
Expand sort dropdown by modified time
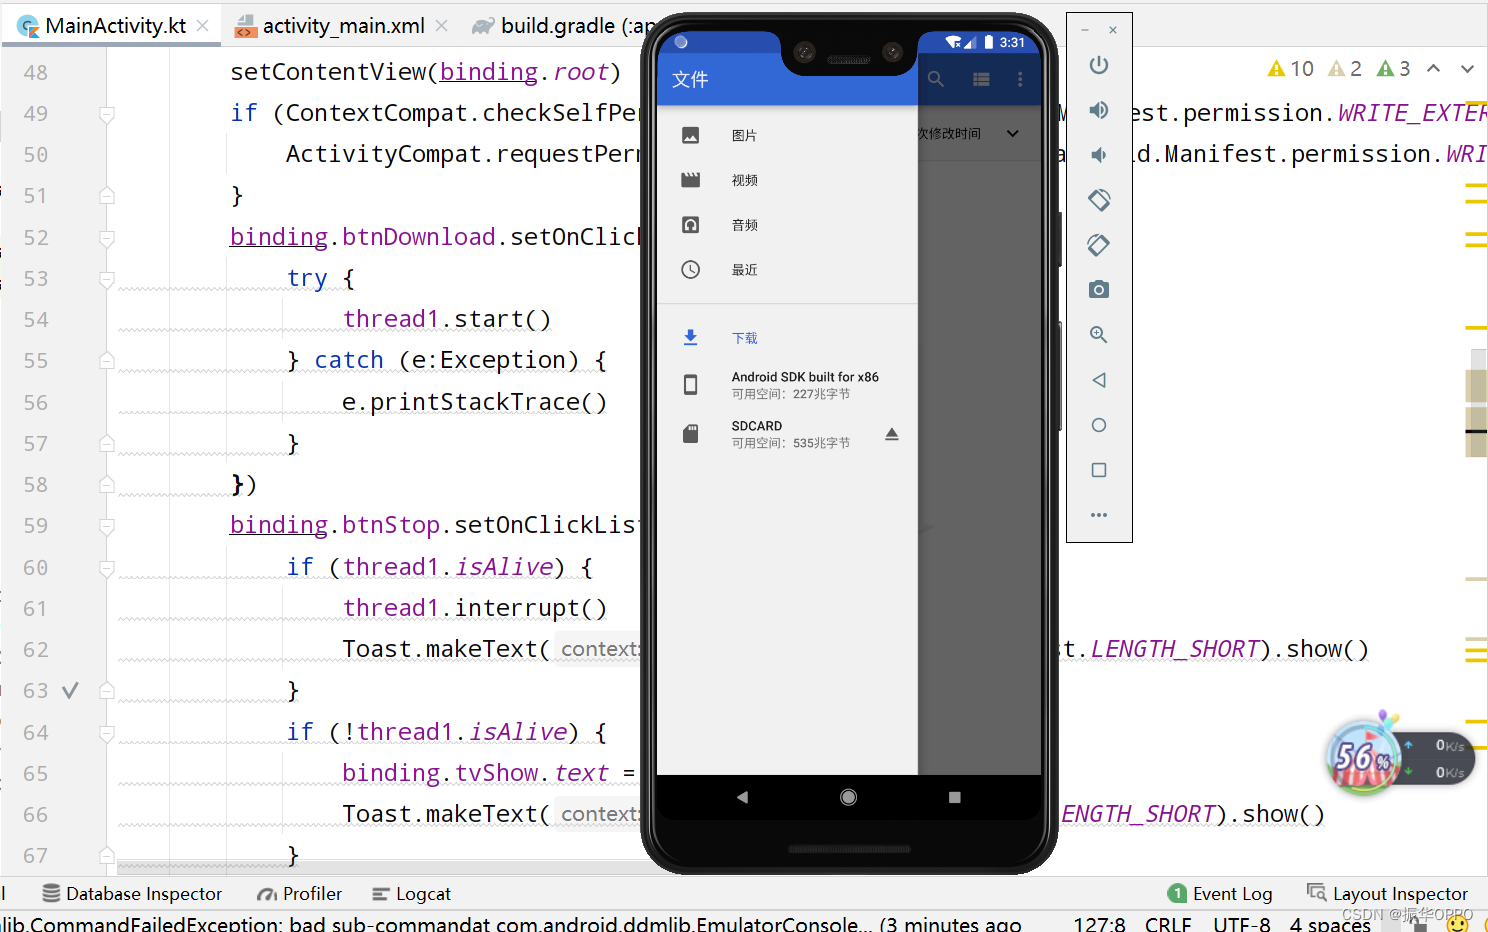pyautogui.click(x=1012, y=134)
